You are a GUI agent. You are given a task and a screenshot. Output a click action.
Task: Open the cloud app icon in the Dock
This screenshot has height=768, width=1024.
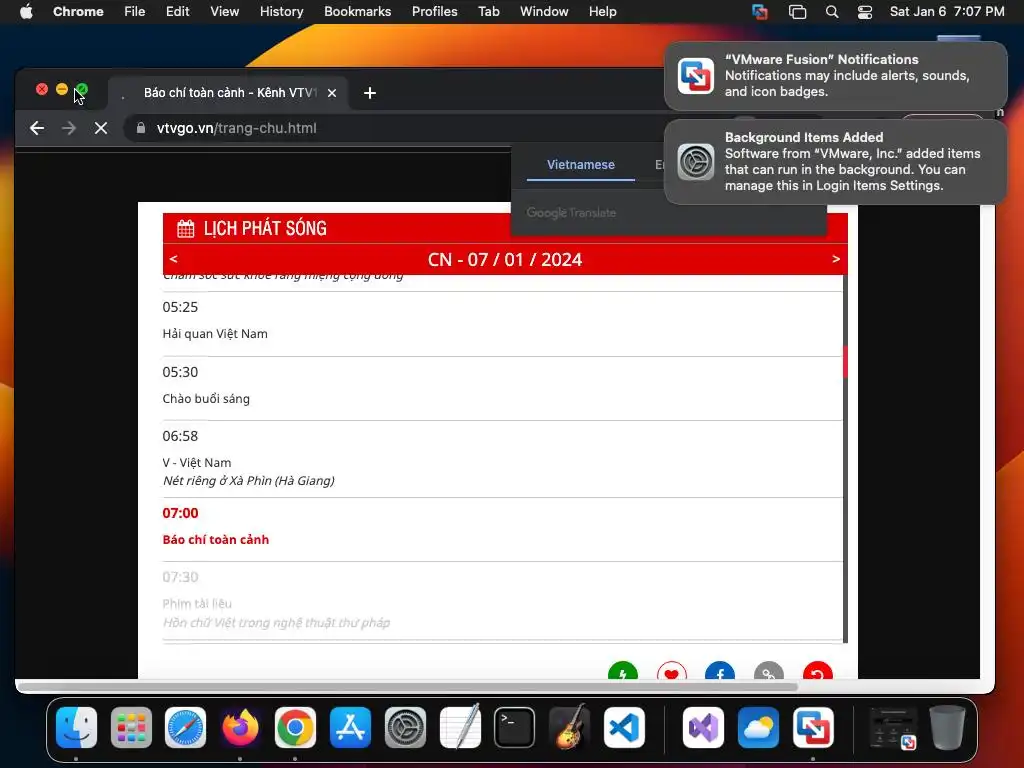pos(758,727)
